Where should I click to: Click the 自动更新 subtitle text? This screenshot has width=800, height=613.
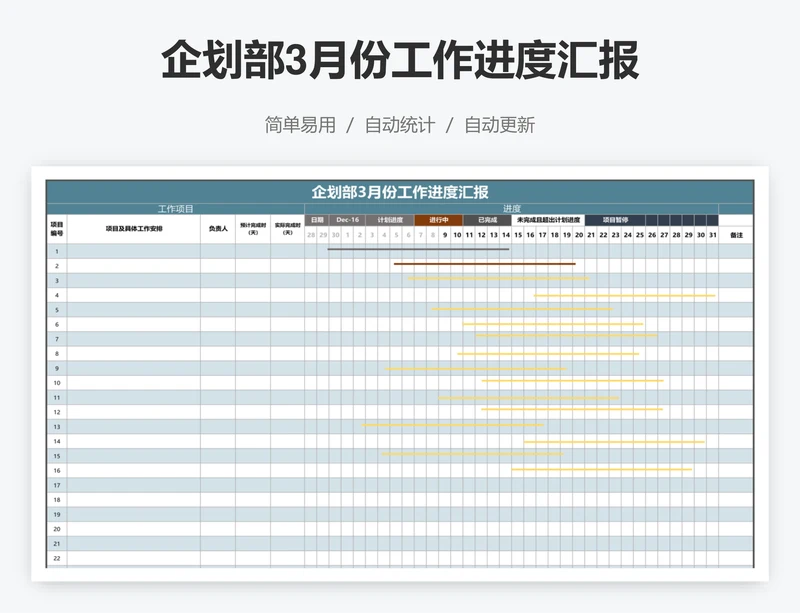(499, 125)
